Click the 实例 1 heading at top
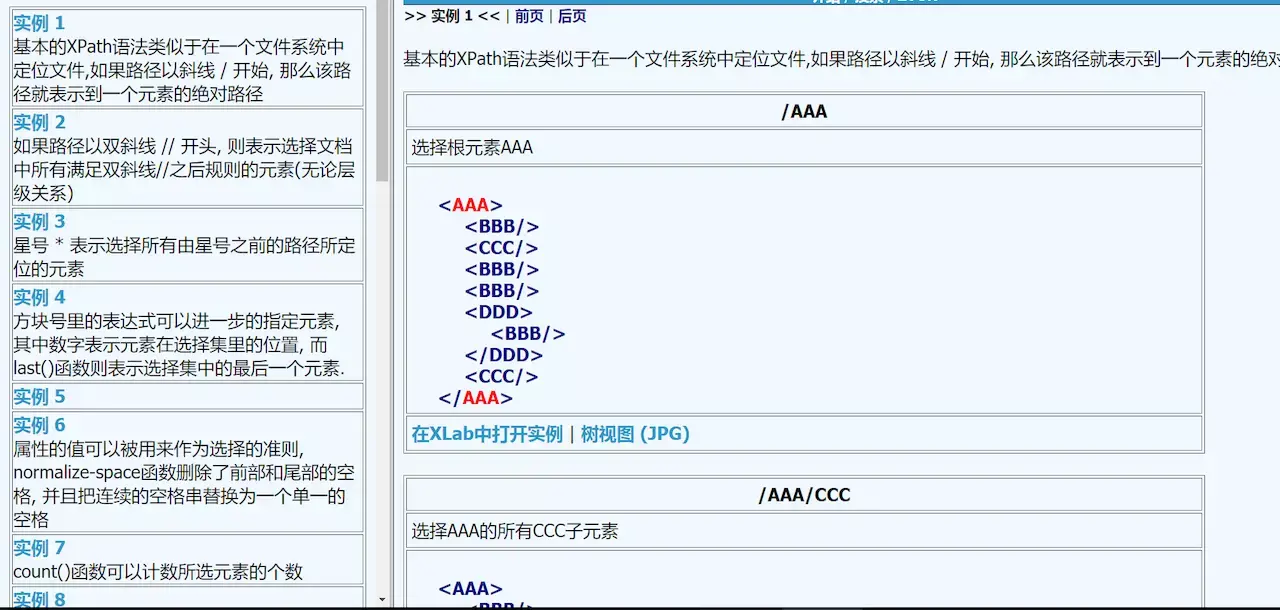Image resolution: width=1280 pixels, height=610 pixels. coord(452,16)
